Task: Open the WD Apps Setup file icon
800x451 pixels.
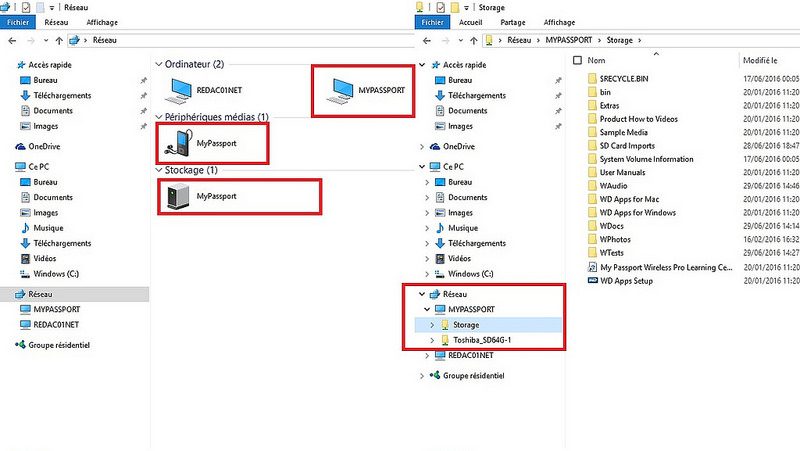Action: tap(593, 281)
